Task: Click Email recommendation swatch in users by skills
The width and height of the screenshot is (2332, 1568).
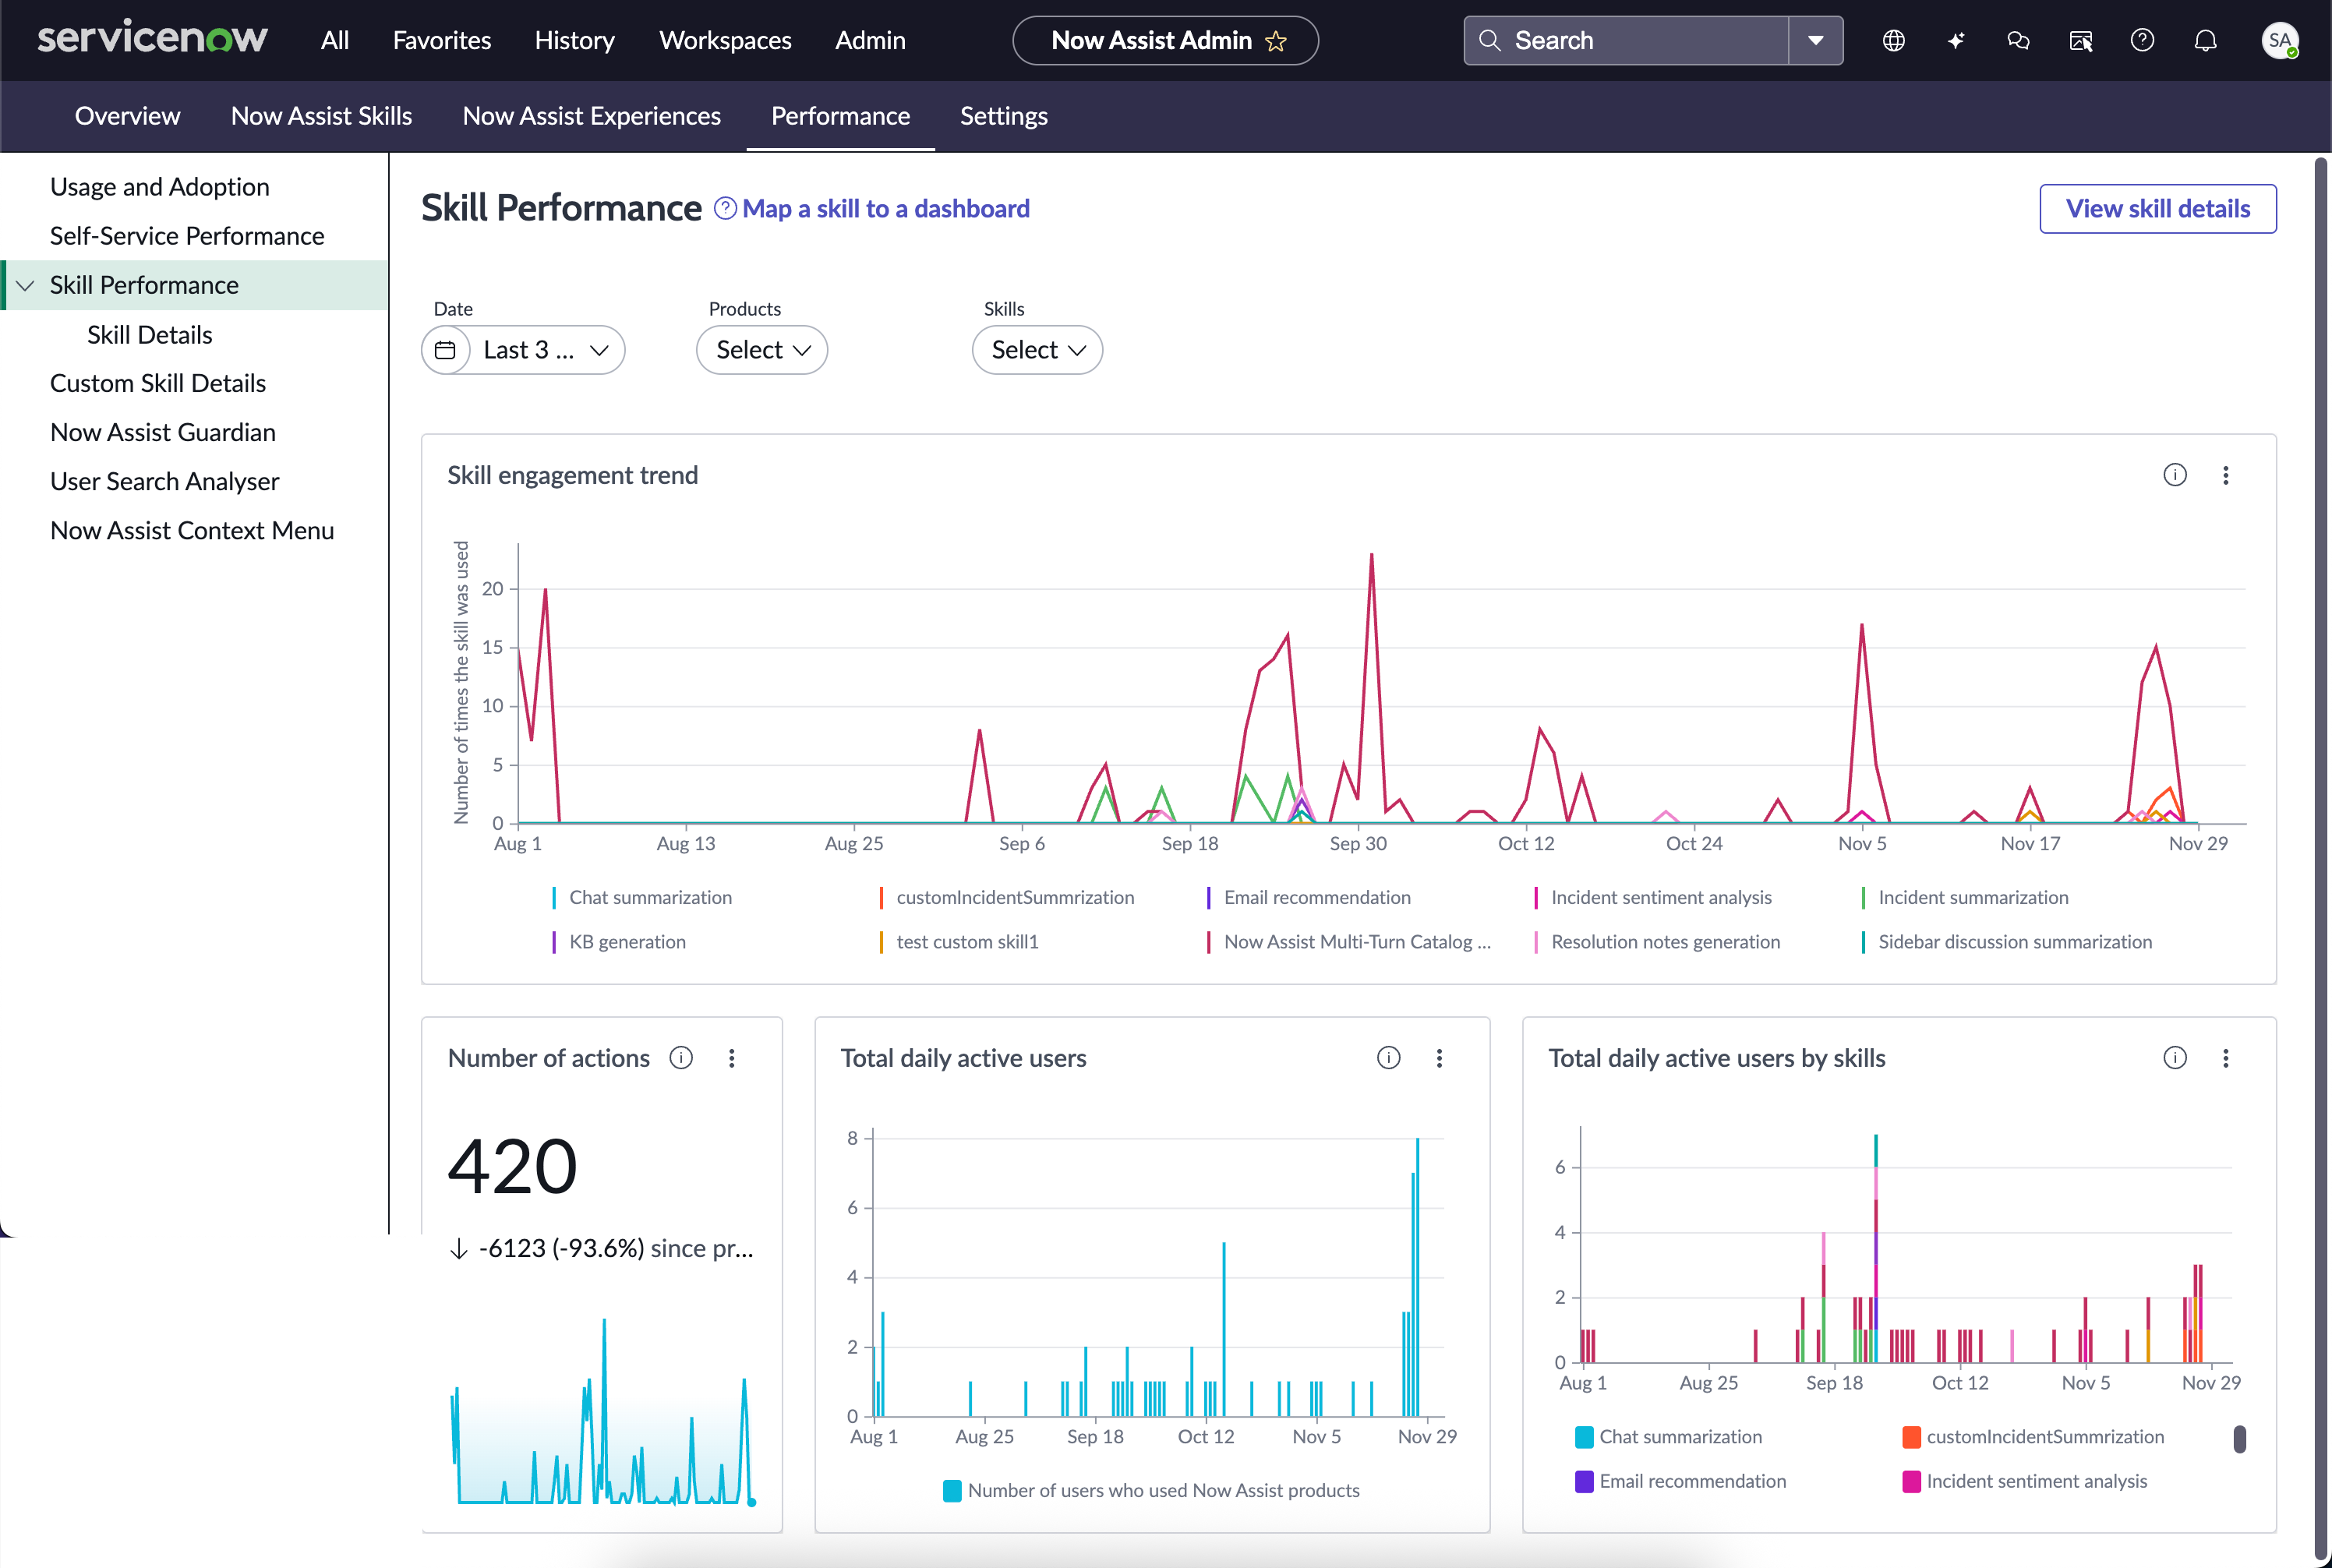Action: coord(1584,1481)
